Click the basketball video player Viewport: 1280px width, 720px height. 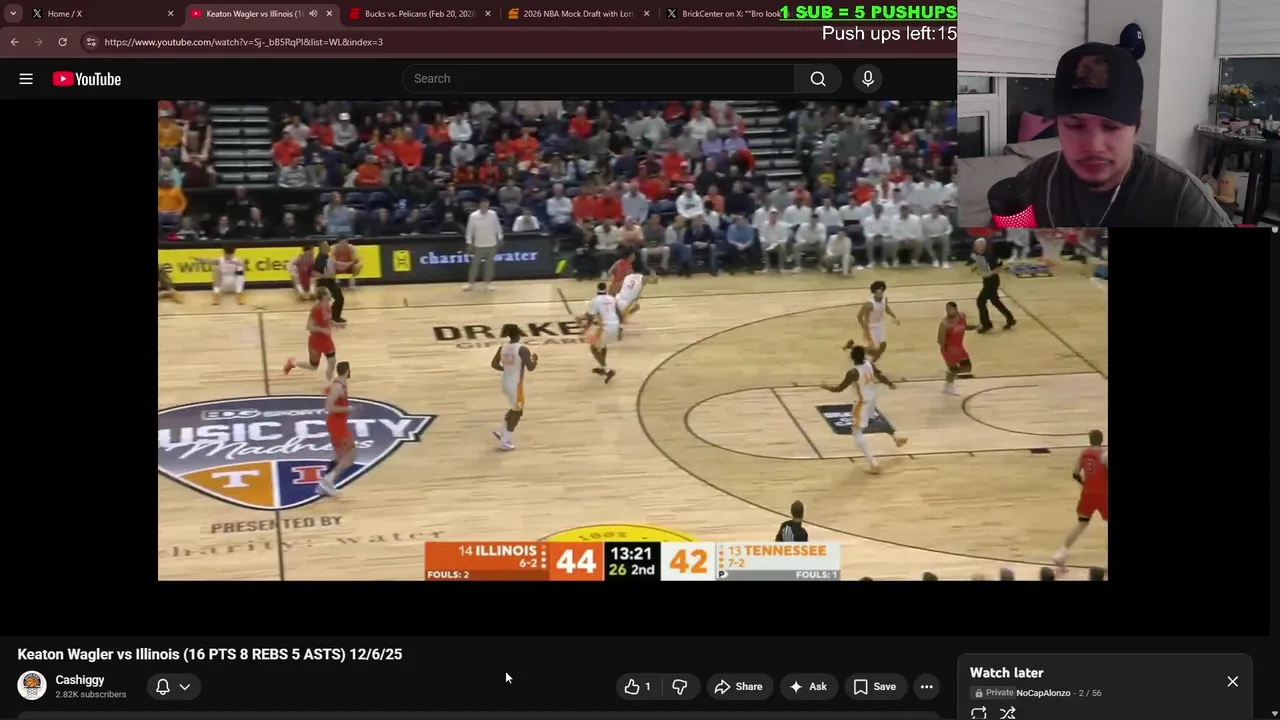click(632, 340)
